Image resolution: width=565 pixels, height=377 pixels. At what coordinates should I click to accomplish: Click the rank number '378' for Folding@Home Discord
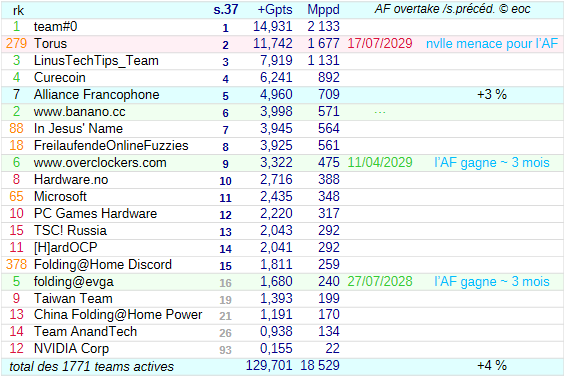tap(16, 265)
